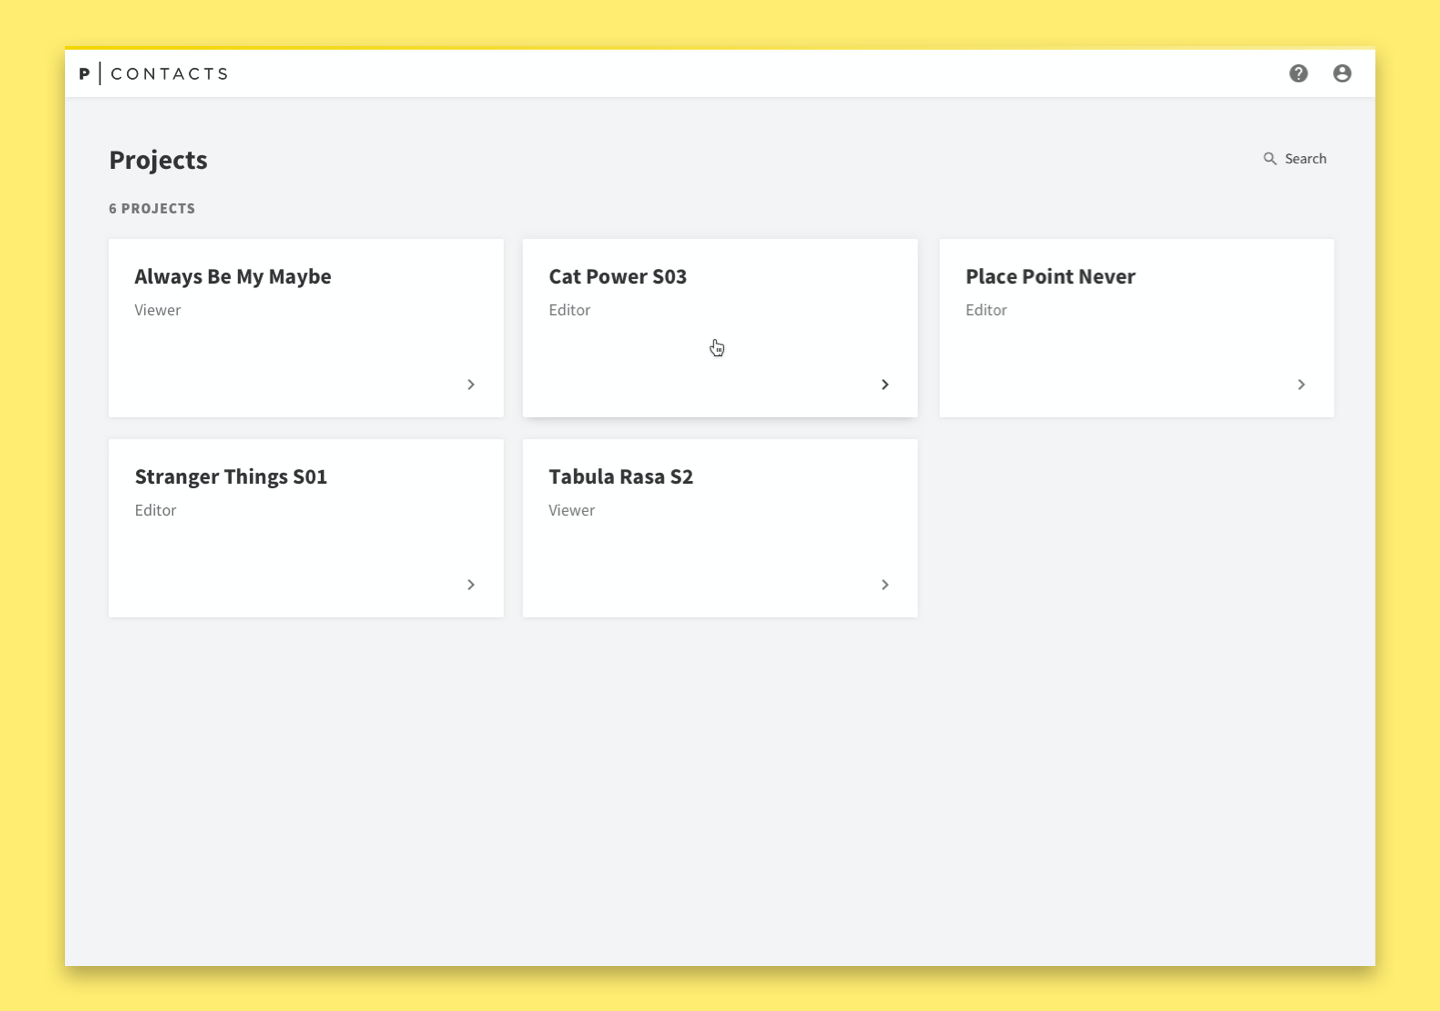The width and height of the screenshot is (1440, 1011).
Task: Open the Stranger Things S01 title
Action: [x=231, y=477]
